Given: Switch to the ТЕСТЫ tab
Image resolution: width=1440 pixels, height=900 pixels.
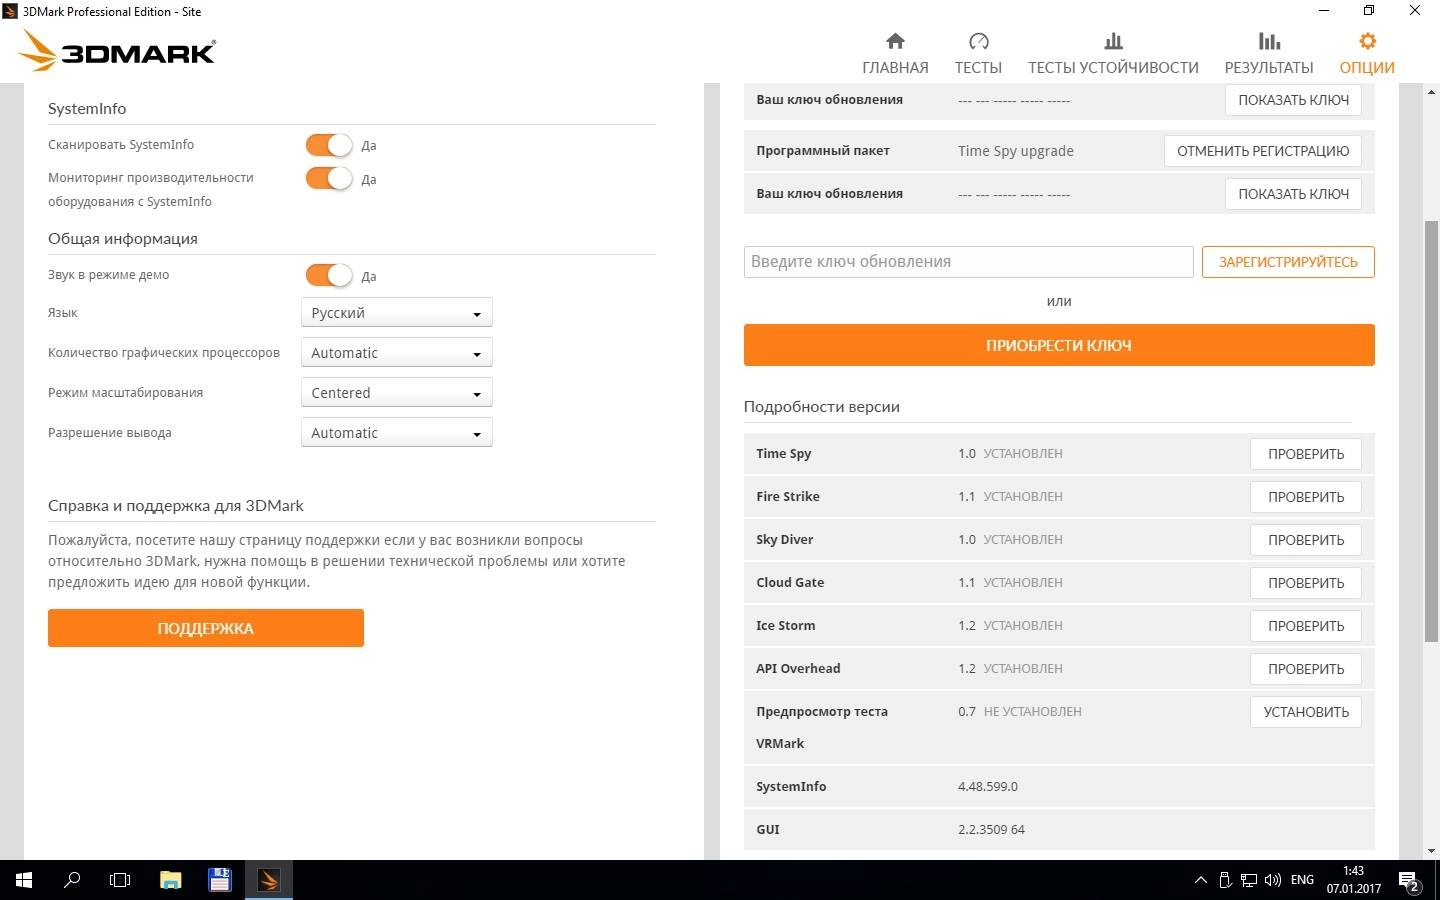Looking at the screenshot, I should 978,53.
